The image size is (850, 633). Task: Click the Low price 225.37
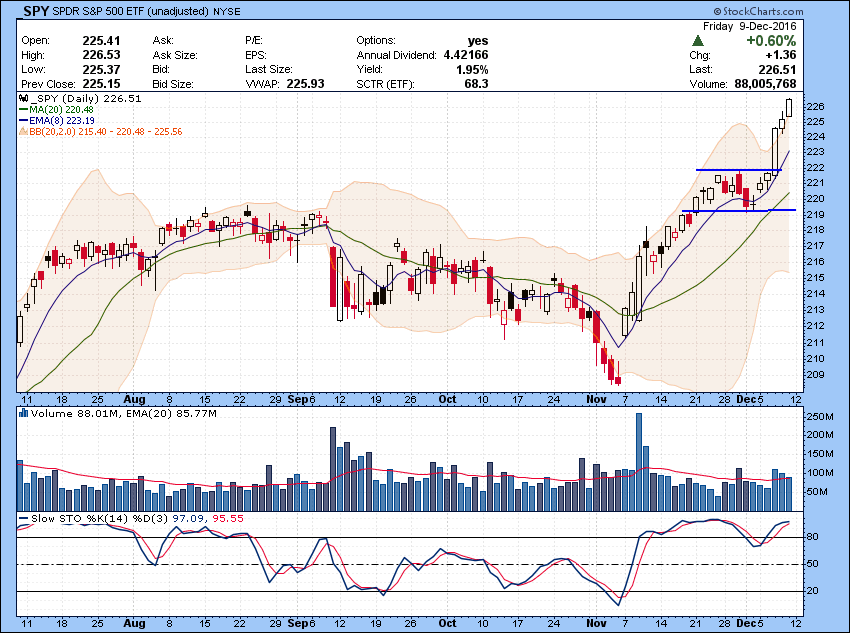coord(101,69)
